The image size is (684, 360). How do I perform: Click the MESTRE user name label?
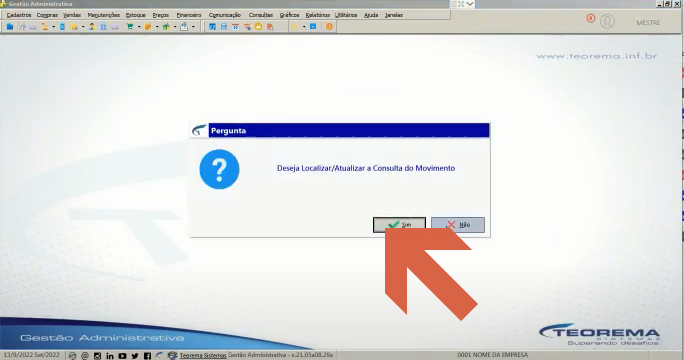(648, 23)
